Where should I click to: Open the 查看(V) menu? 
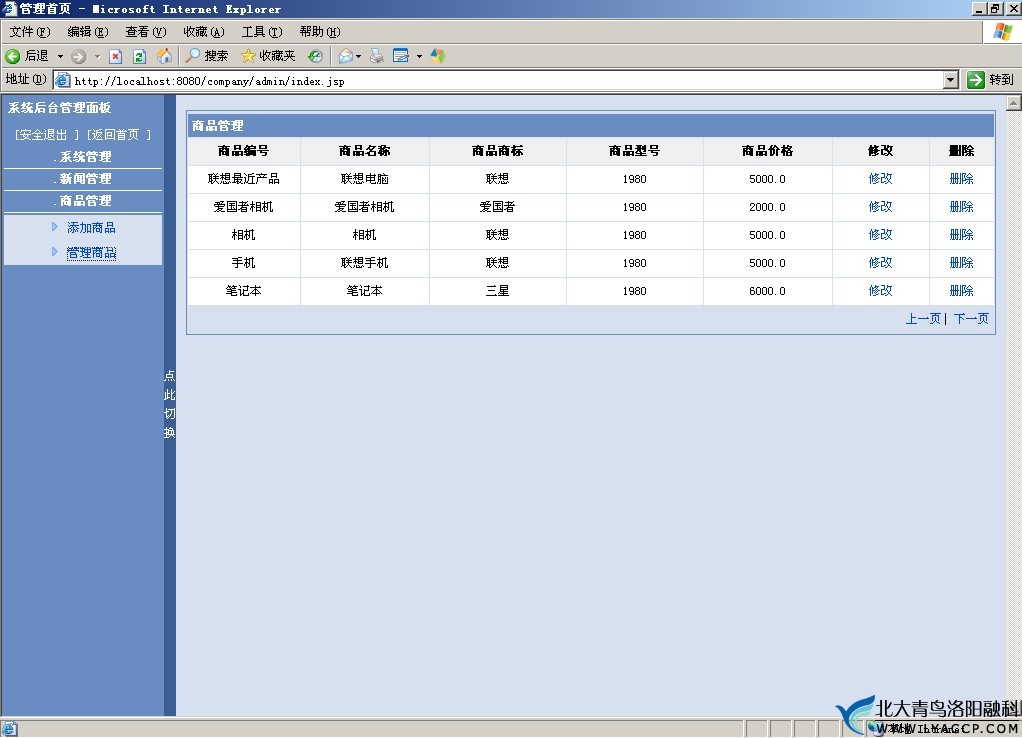pos(145,32)
